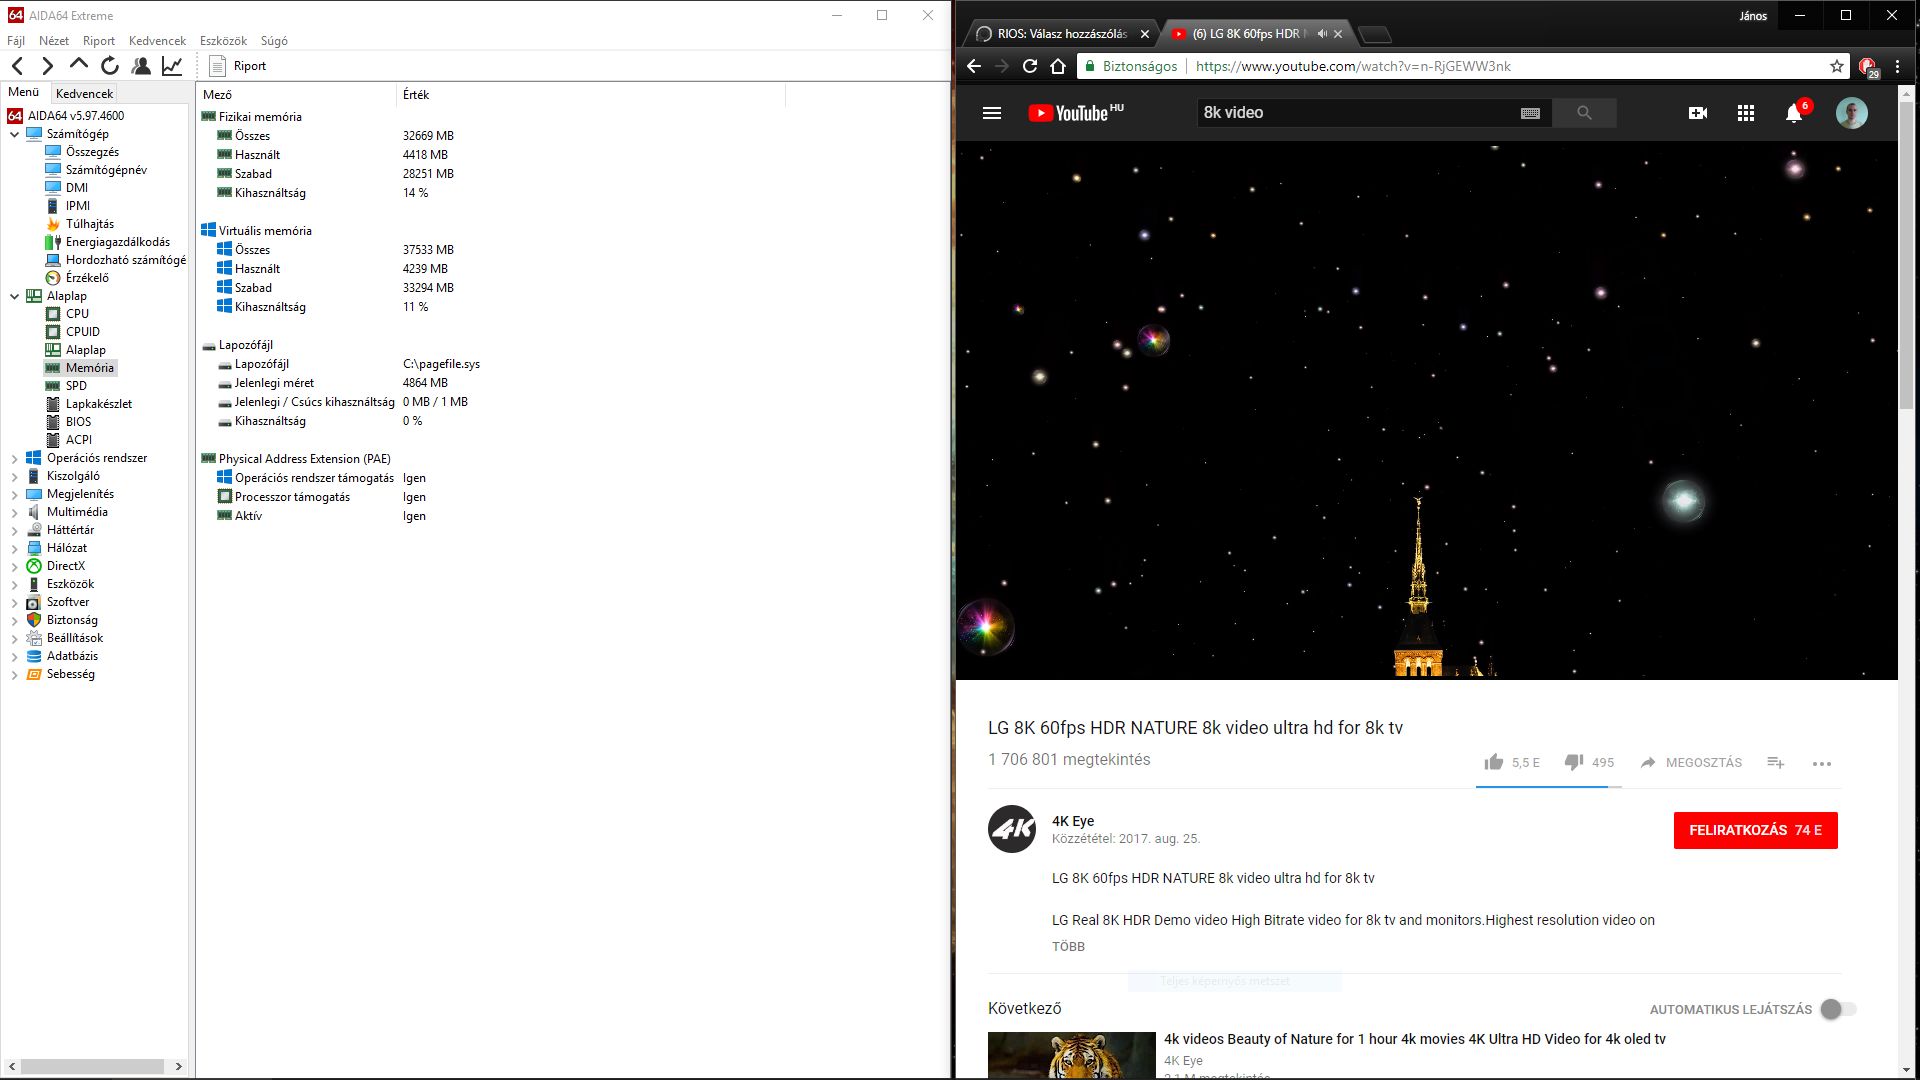Refresh the AIDA64 page
The image size is (1920, 1080).
pyautogui.click(x=110, y=66)
